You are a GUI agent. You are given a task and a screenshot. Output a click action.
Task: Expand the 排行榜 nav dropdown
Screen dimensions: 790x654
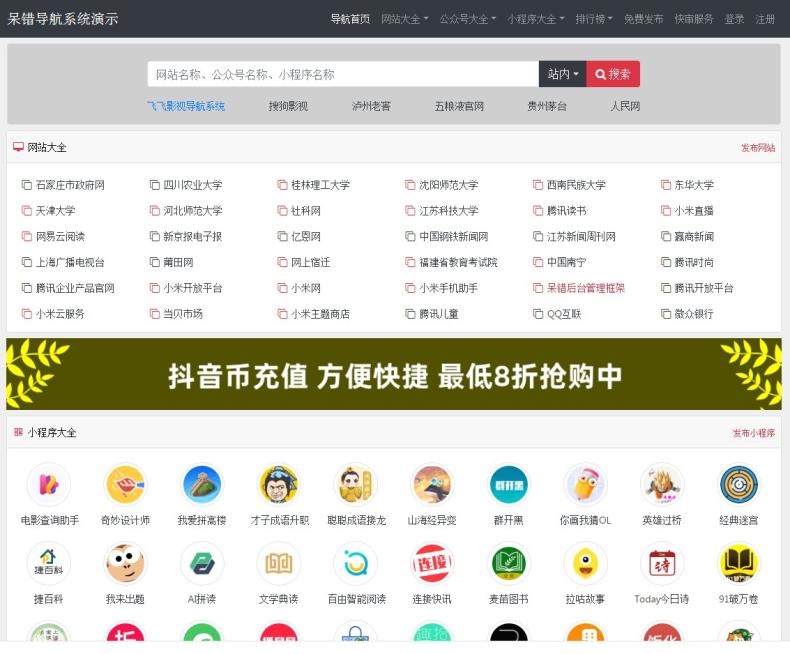tap(594, 19)
